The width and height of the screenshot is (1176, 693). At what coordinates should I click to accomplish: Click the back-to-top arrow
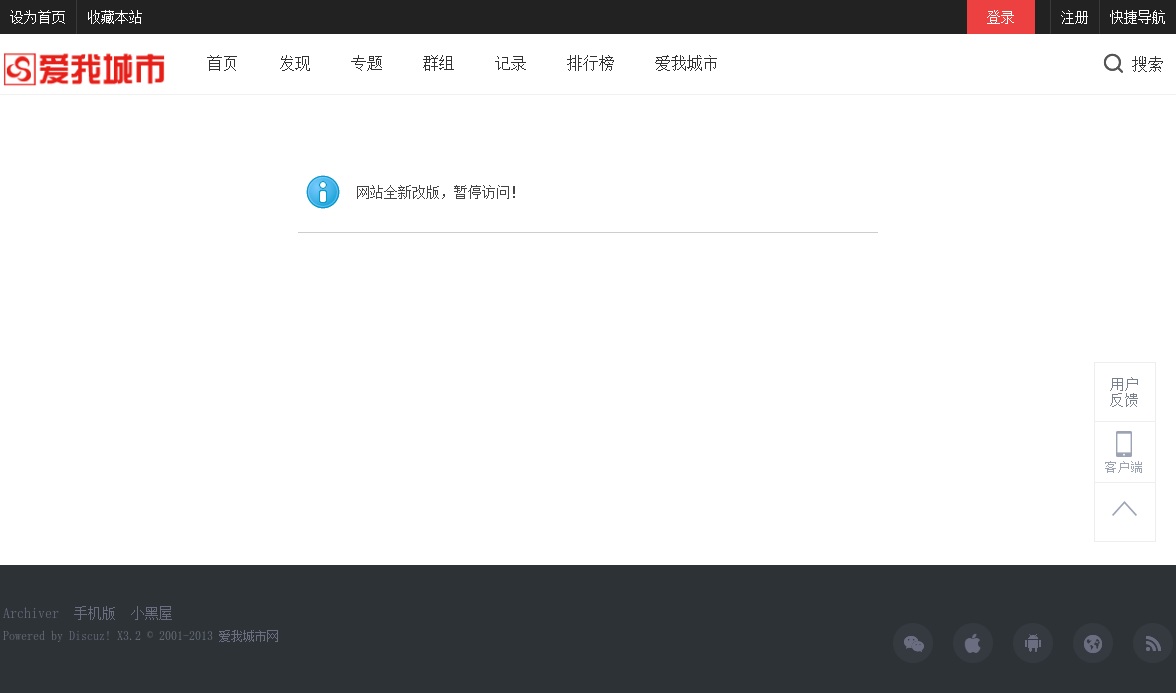1124,511
